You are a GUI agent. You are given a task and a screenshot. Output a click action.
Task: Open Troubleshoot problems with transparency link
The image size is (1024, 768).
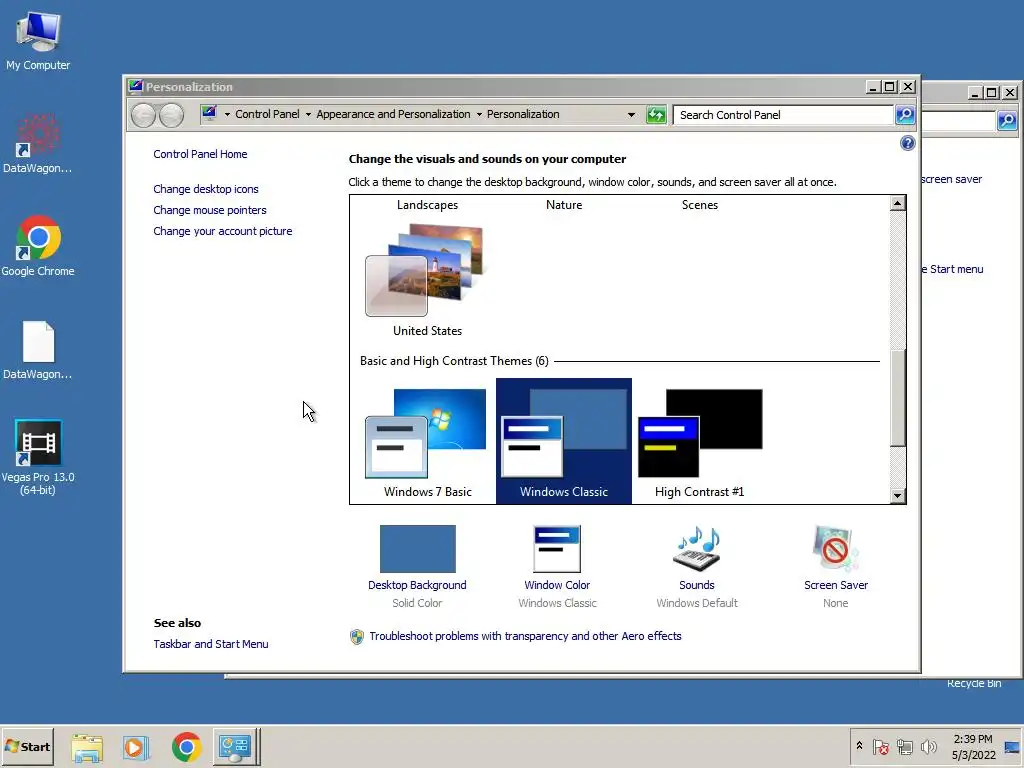525,636
